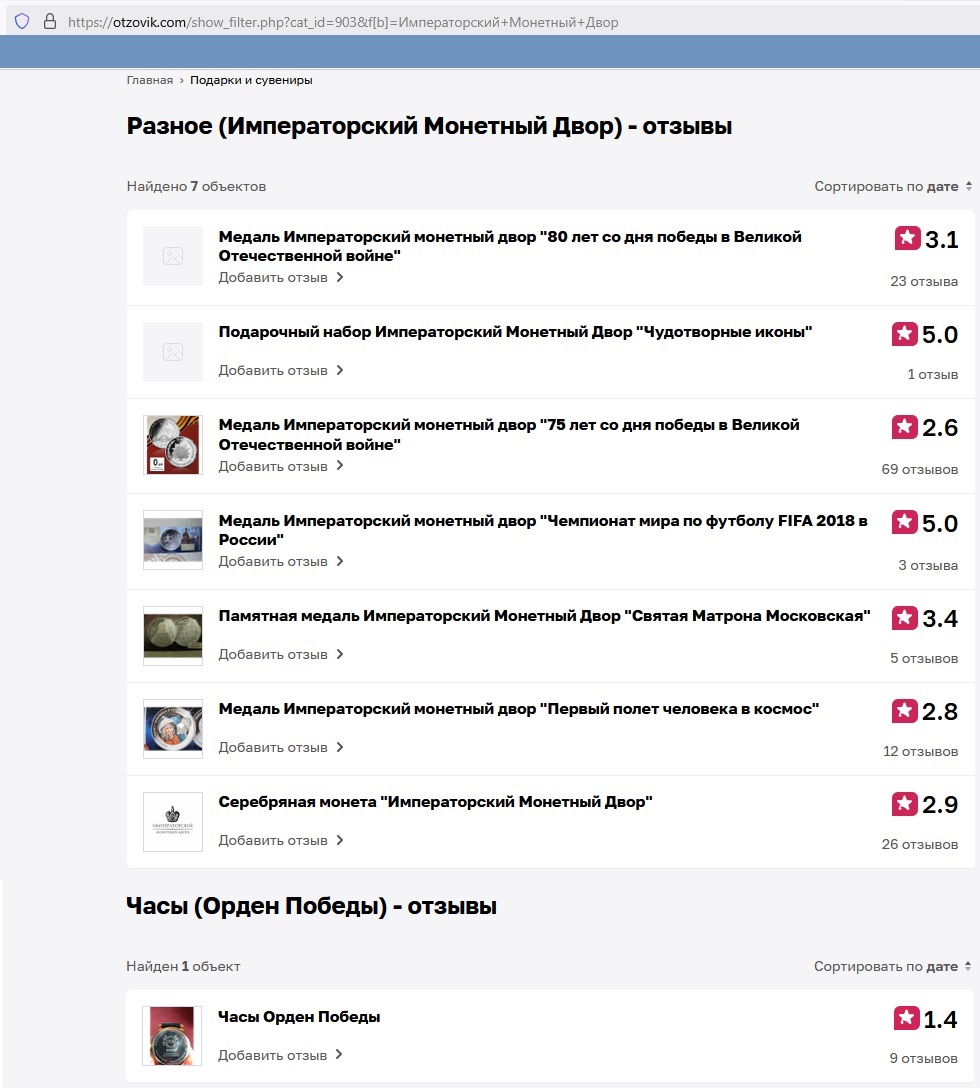Click thumbnail of the FIFA 2018 medal

click(x=173, y=540)
